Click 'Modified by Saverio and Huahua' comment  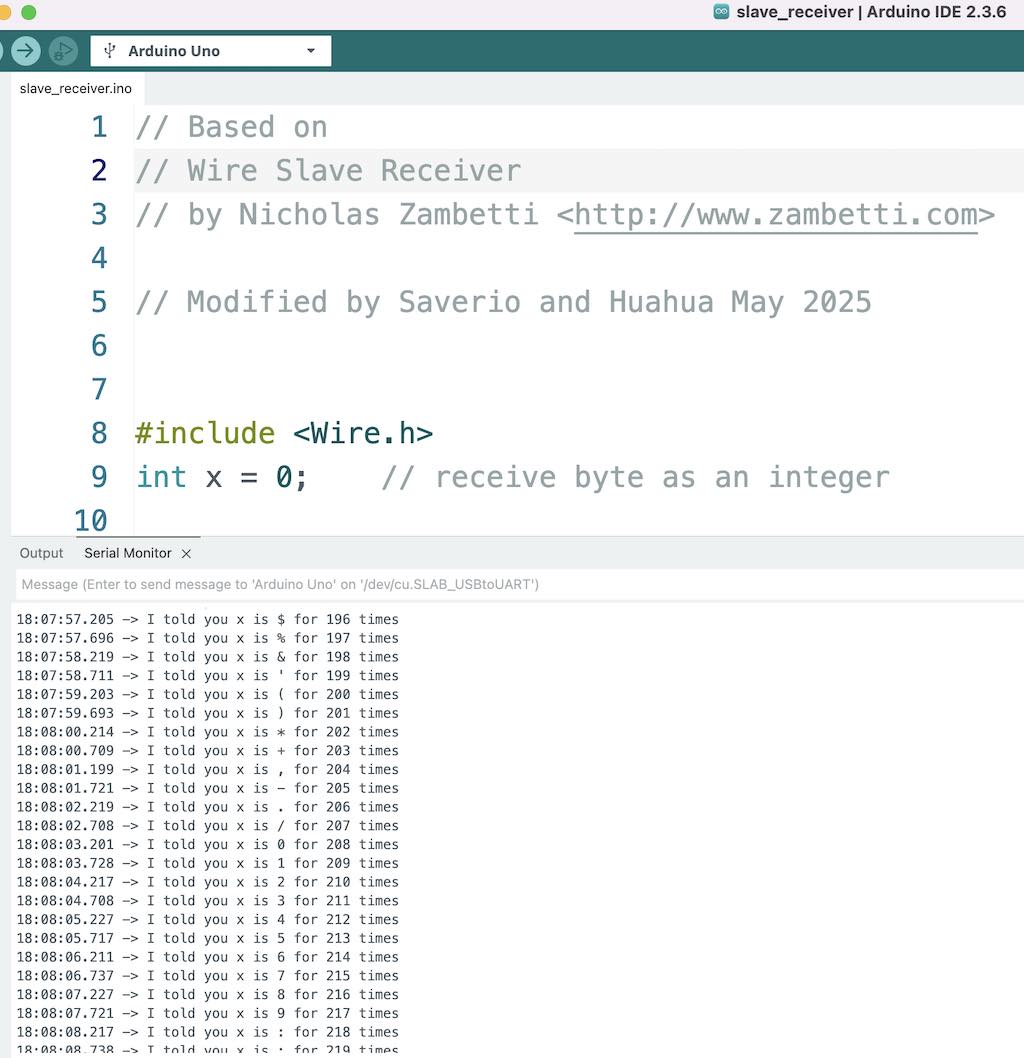[450, 302]
